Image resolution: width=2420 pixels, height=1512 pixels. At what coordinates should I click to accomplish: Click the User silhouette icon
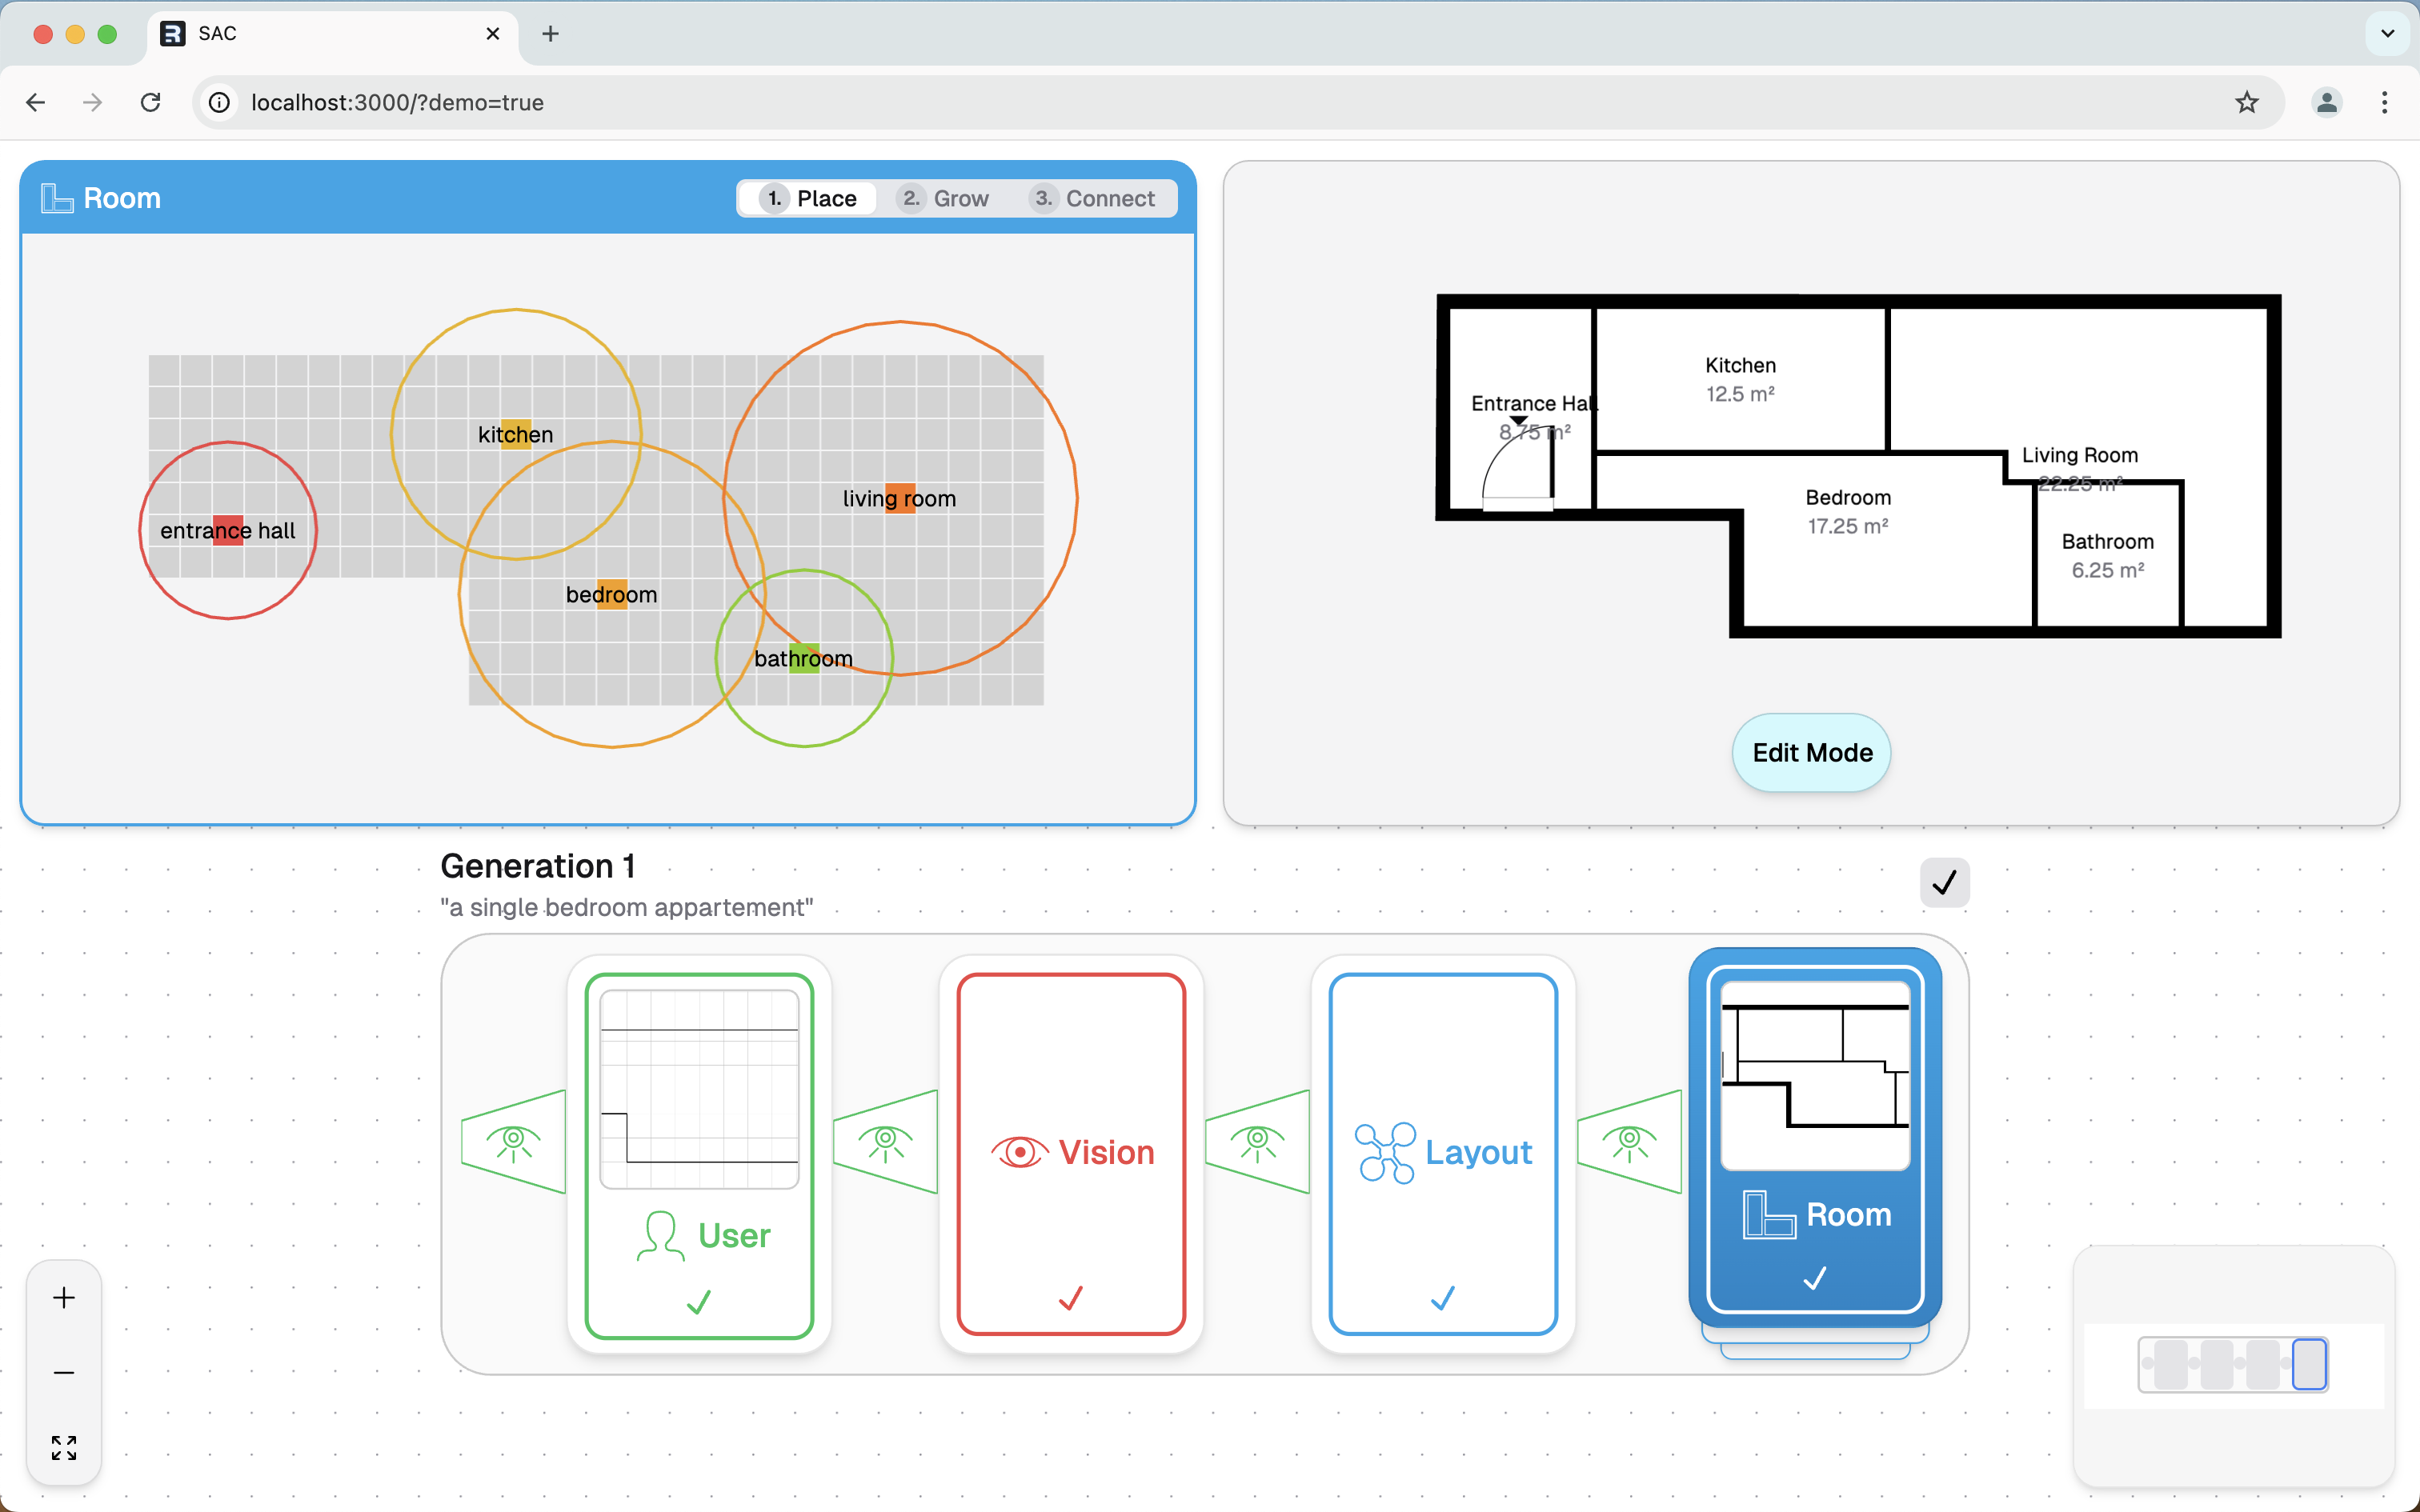coord(660,1236)
